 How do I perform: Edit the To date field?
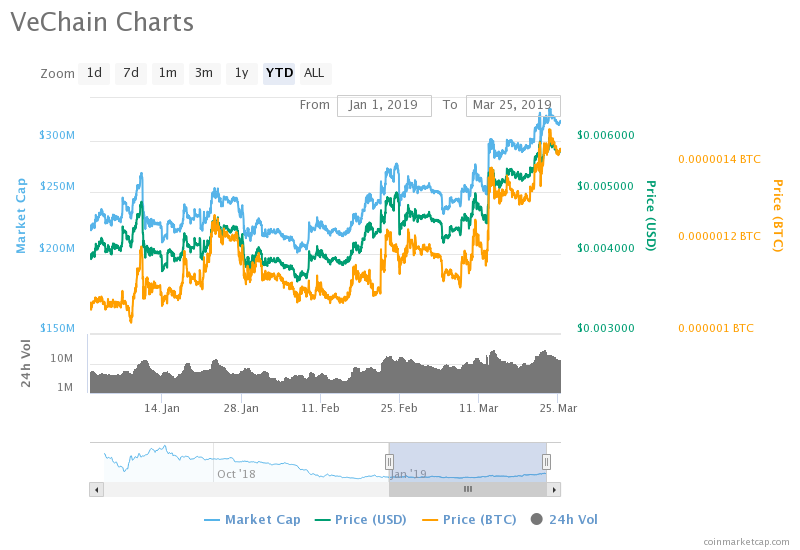click(x=513, y=105)
